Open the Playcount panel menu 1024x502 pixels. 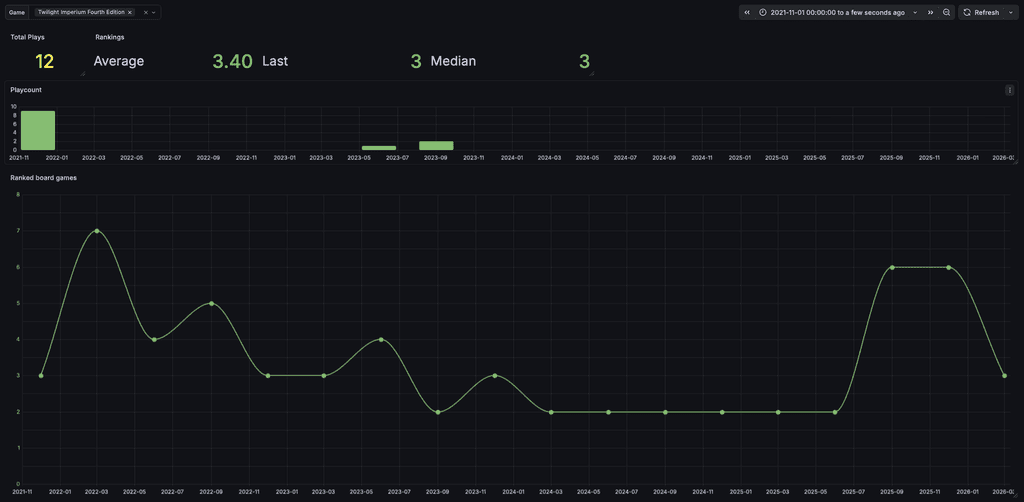point(1010,91)
